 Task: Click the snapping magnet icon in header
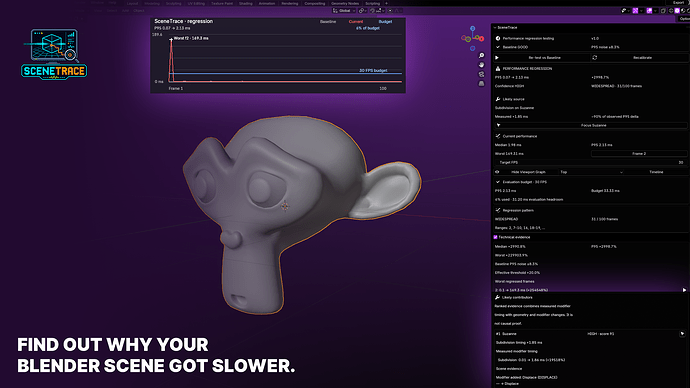click(372, 11)
